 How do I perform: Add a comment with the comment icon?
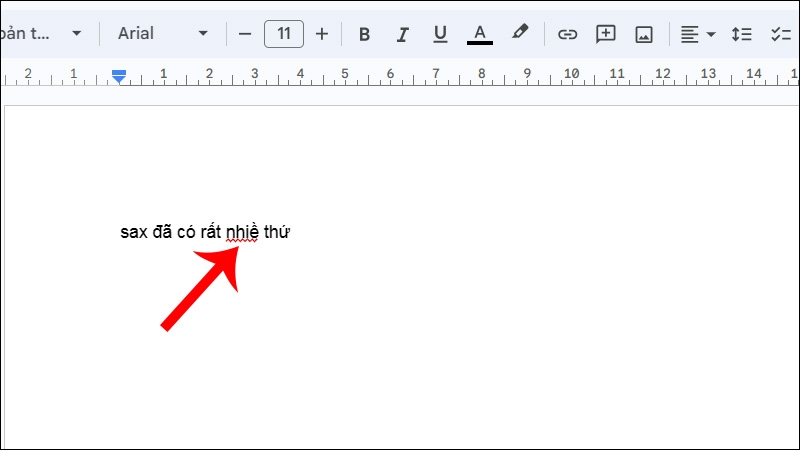[606, 34]
